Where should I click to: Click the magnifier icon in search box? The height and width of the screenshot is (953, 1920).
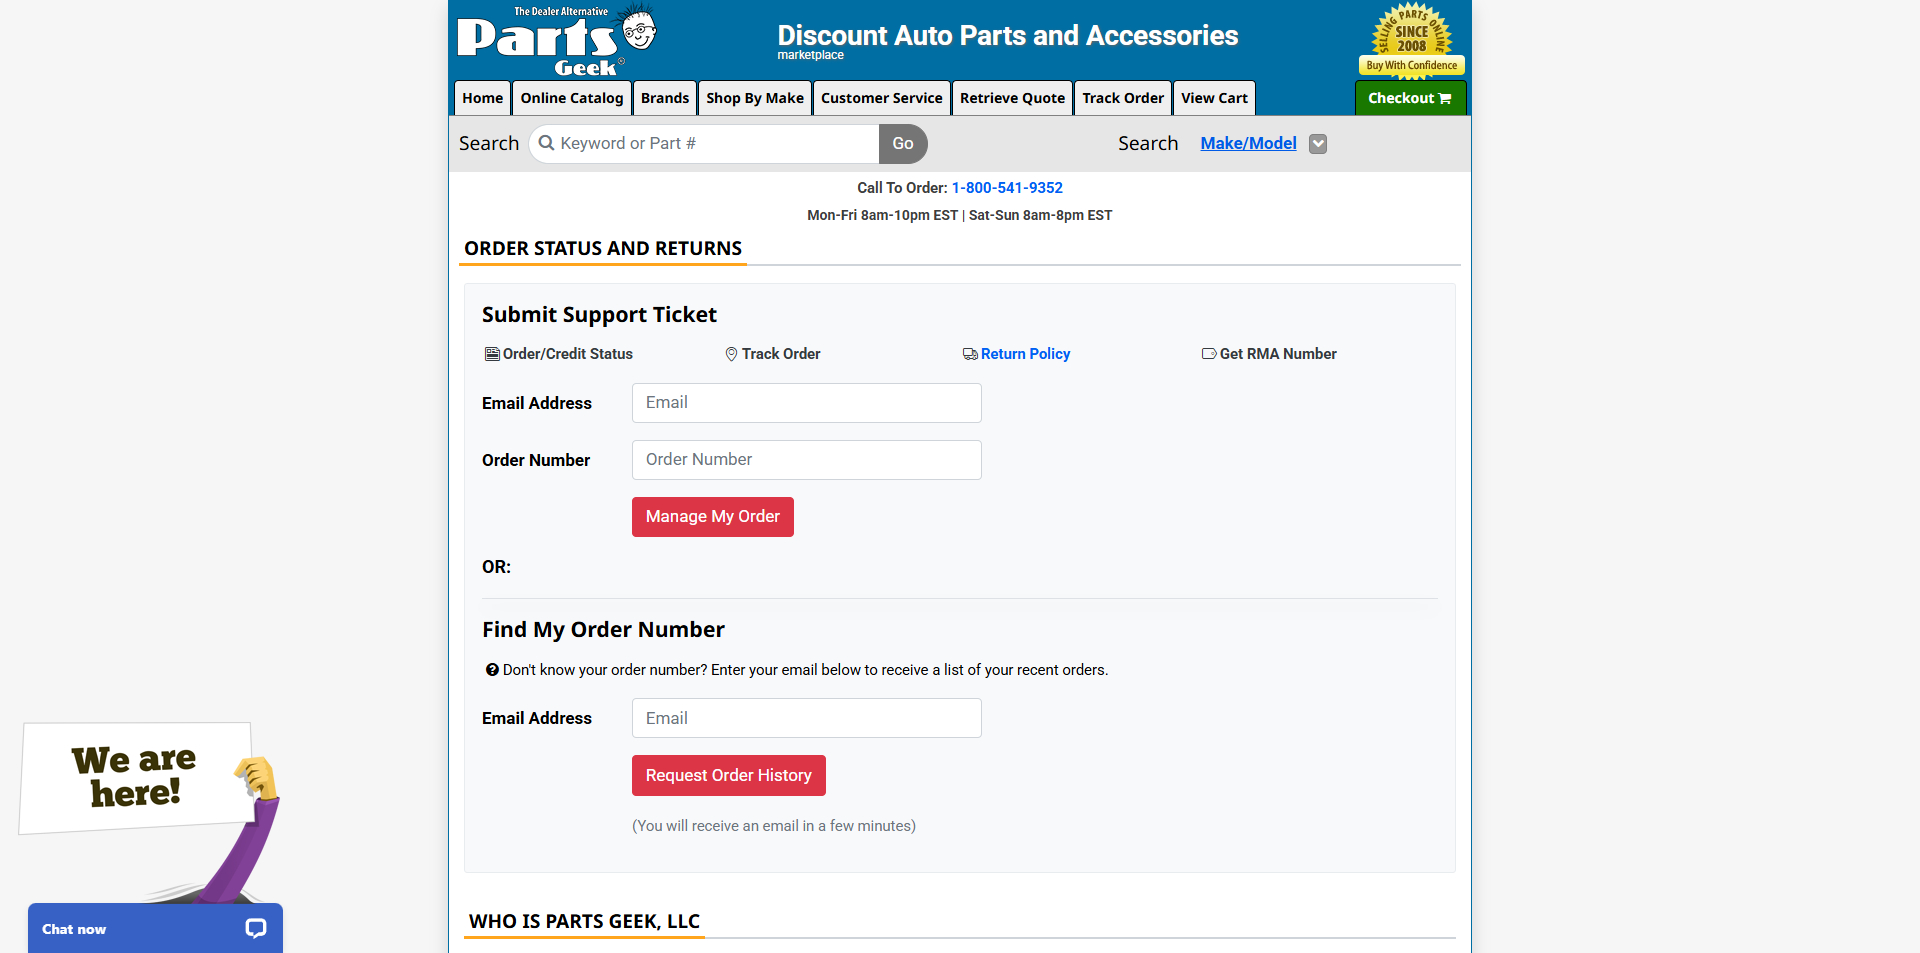pos(546,143)
